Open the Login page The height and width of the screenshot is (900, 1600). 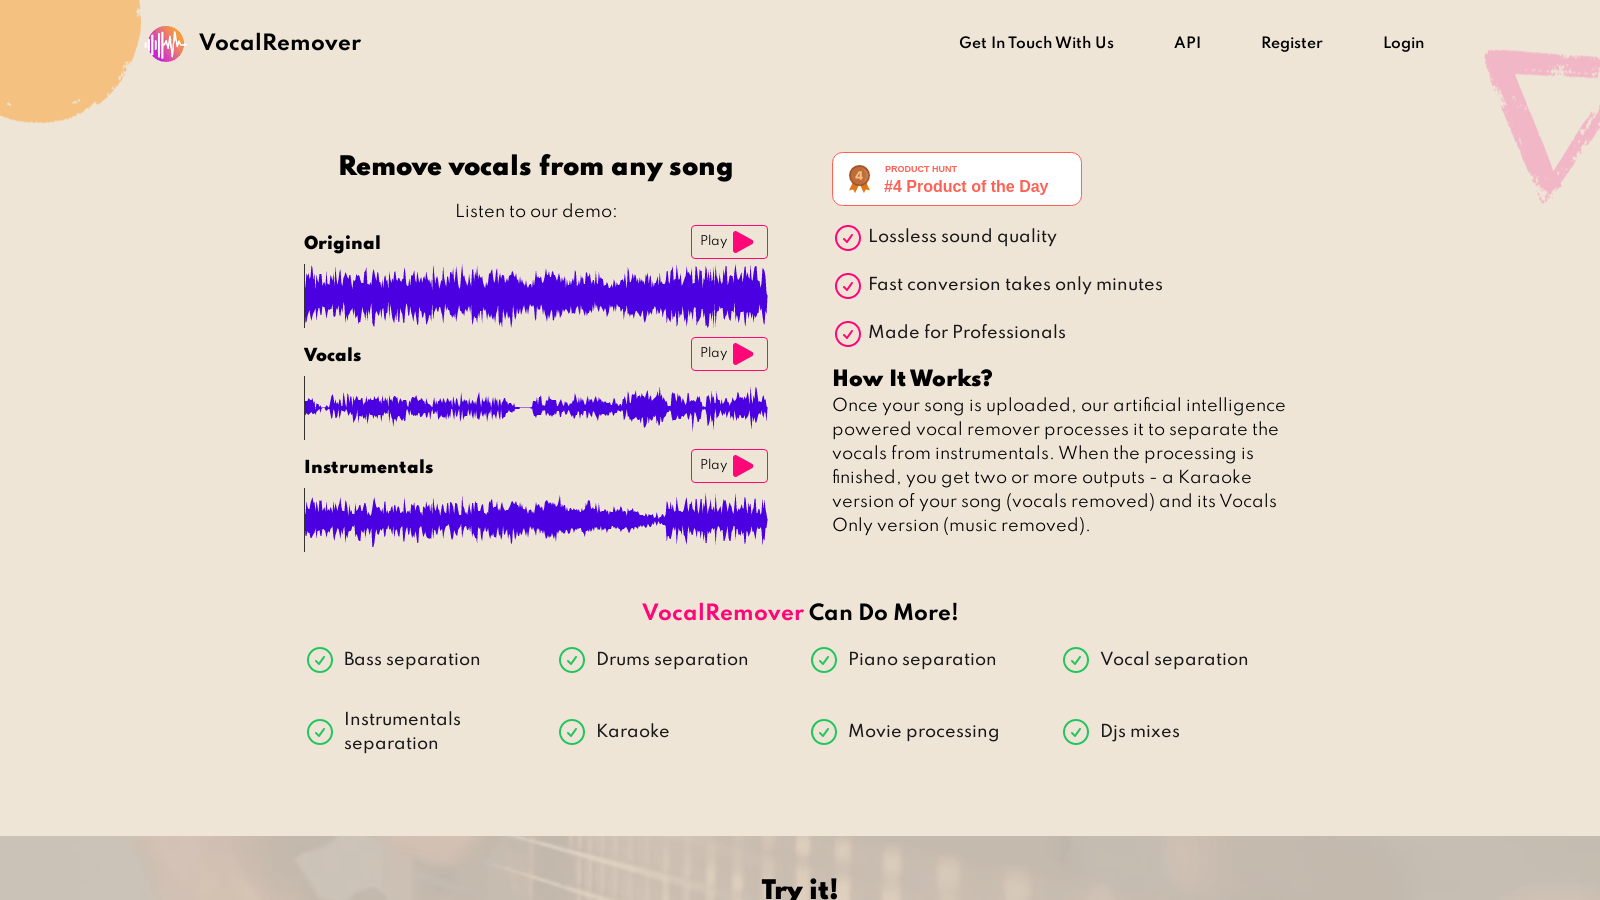click(x=1403, y=43)
